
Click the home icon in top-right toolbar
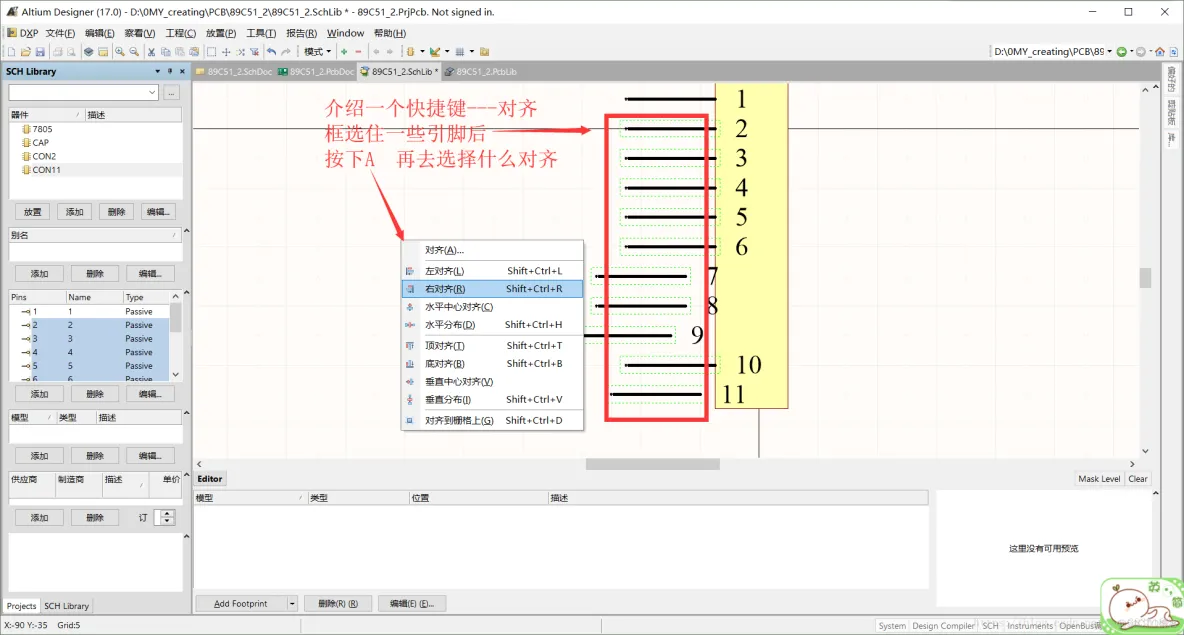point(1160,51)
